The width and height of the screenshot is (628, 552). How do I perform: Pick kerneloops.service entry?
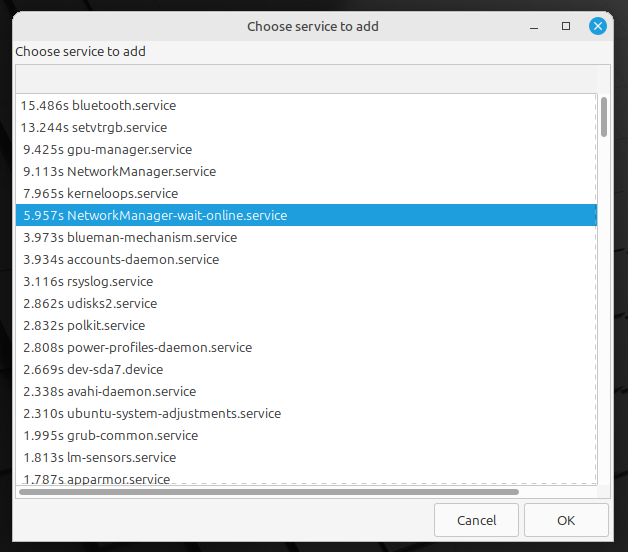pos(306,193)
